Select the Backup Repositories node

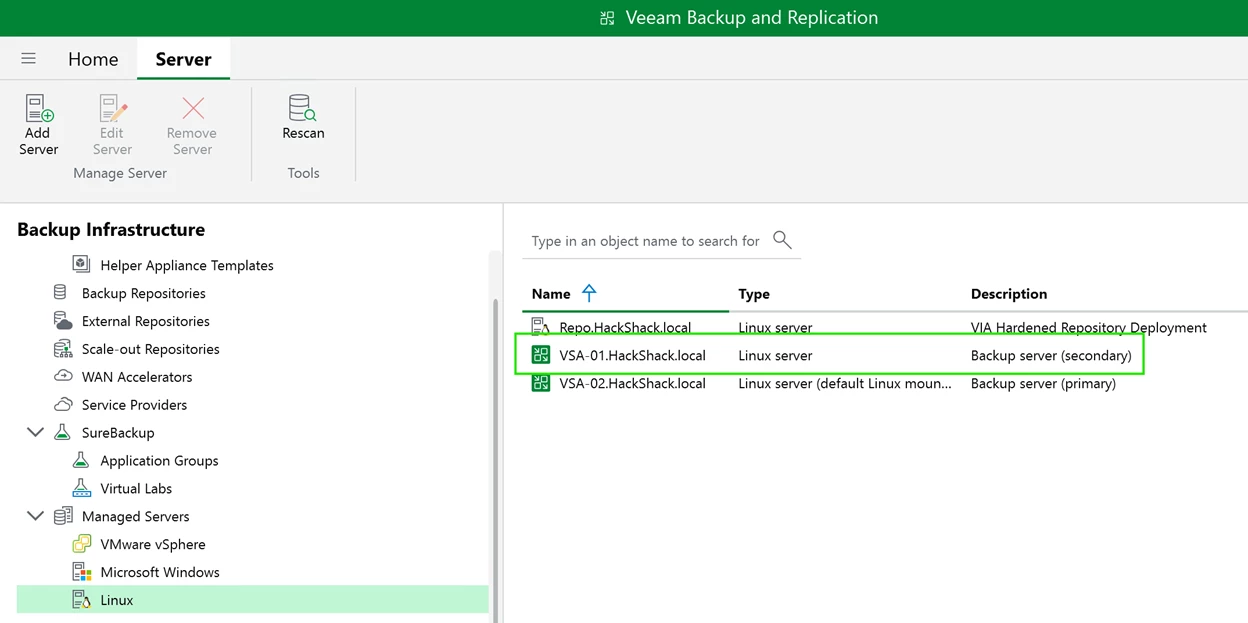143,293
